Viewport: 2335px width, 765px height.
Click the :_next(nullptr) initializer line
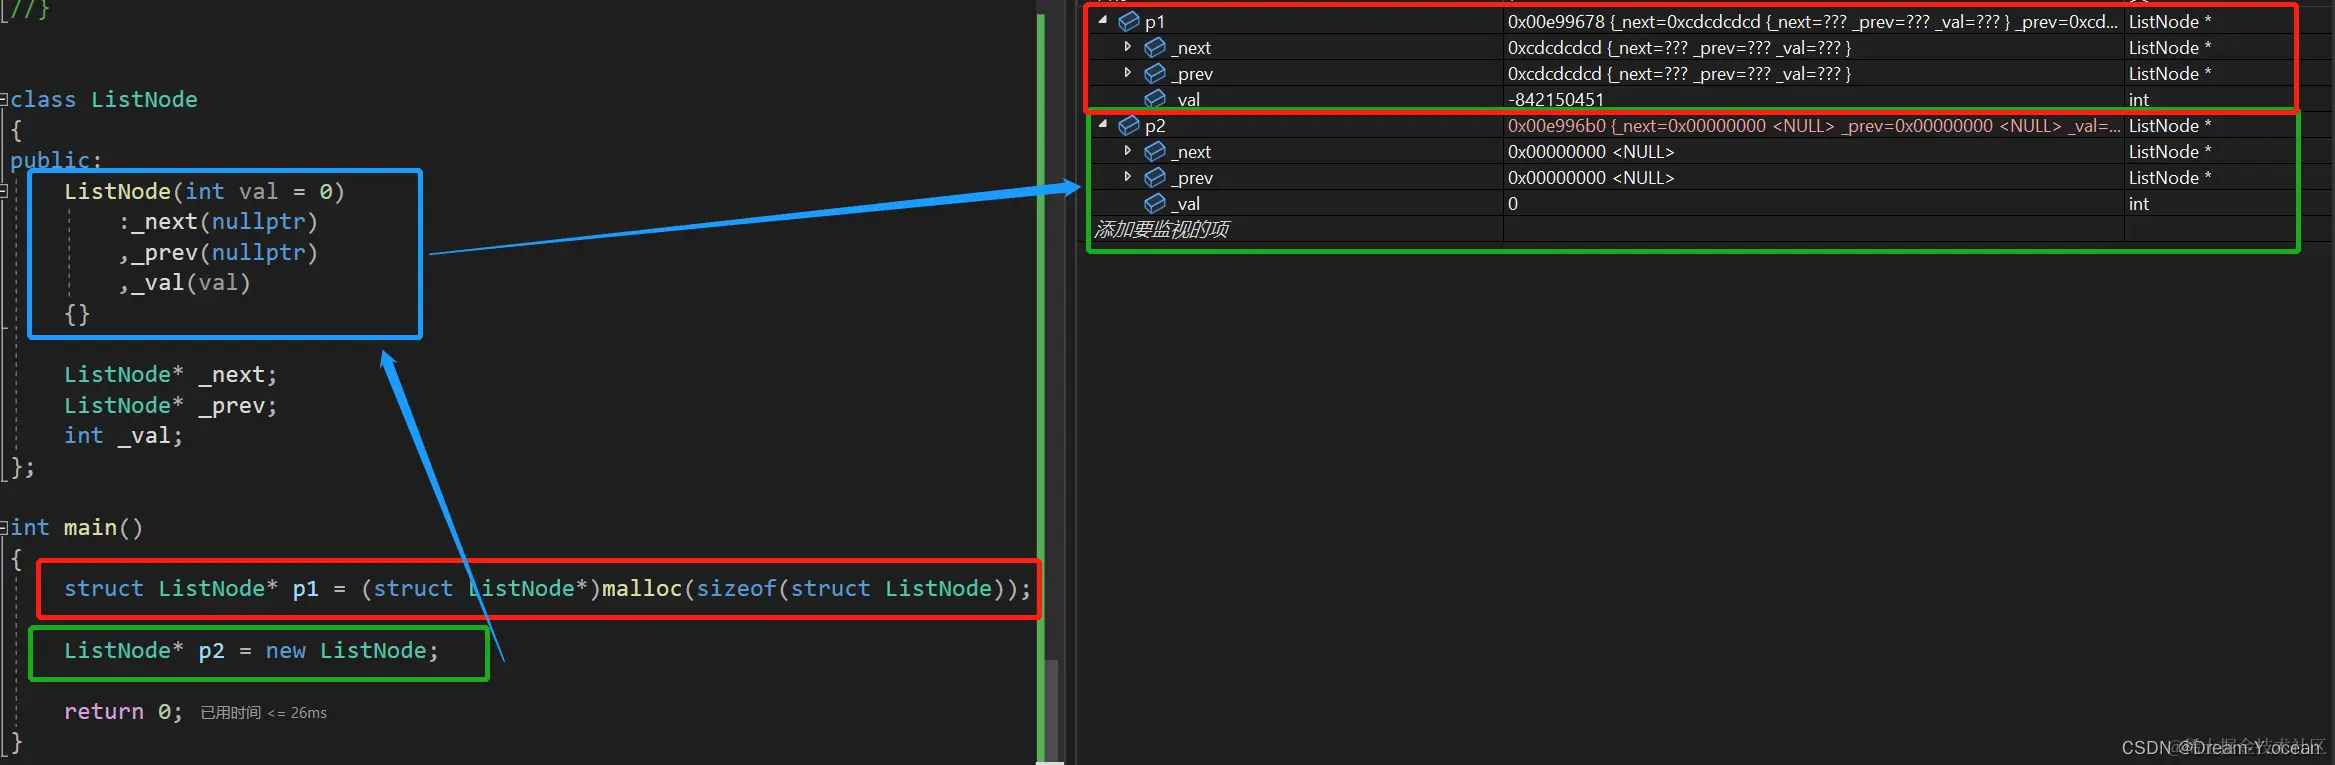pos(218,221)
